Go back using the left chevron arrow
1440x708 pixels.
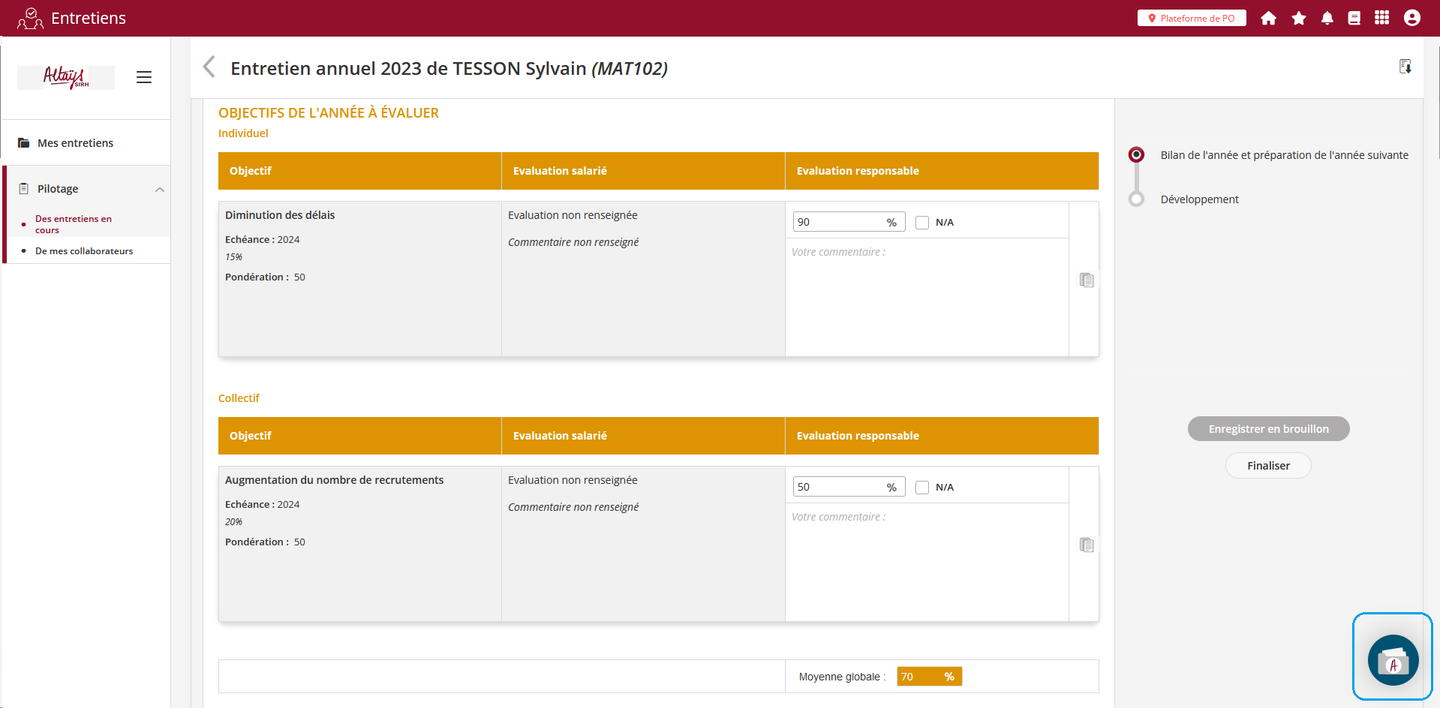coord(209,67)
